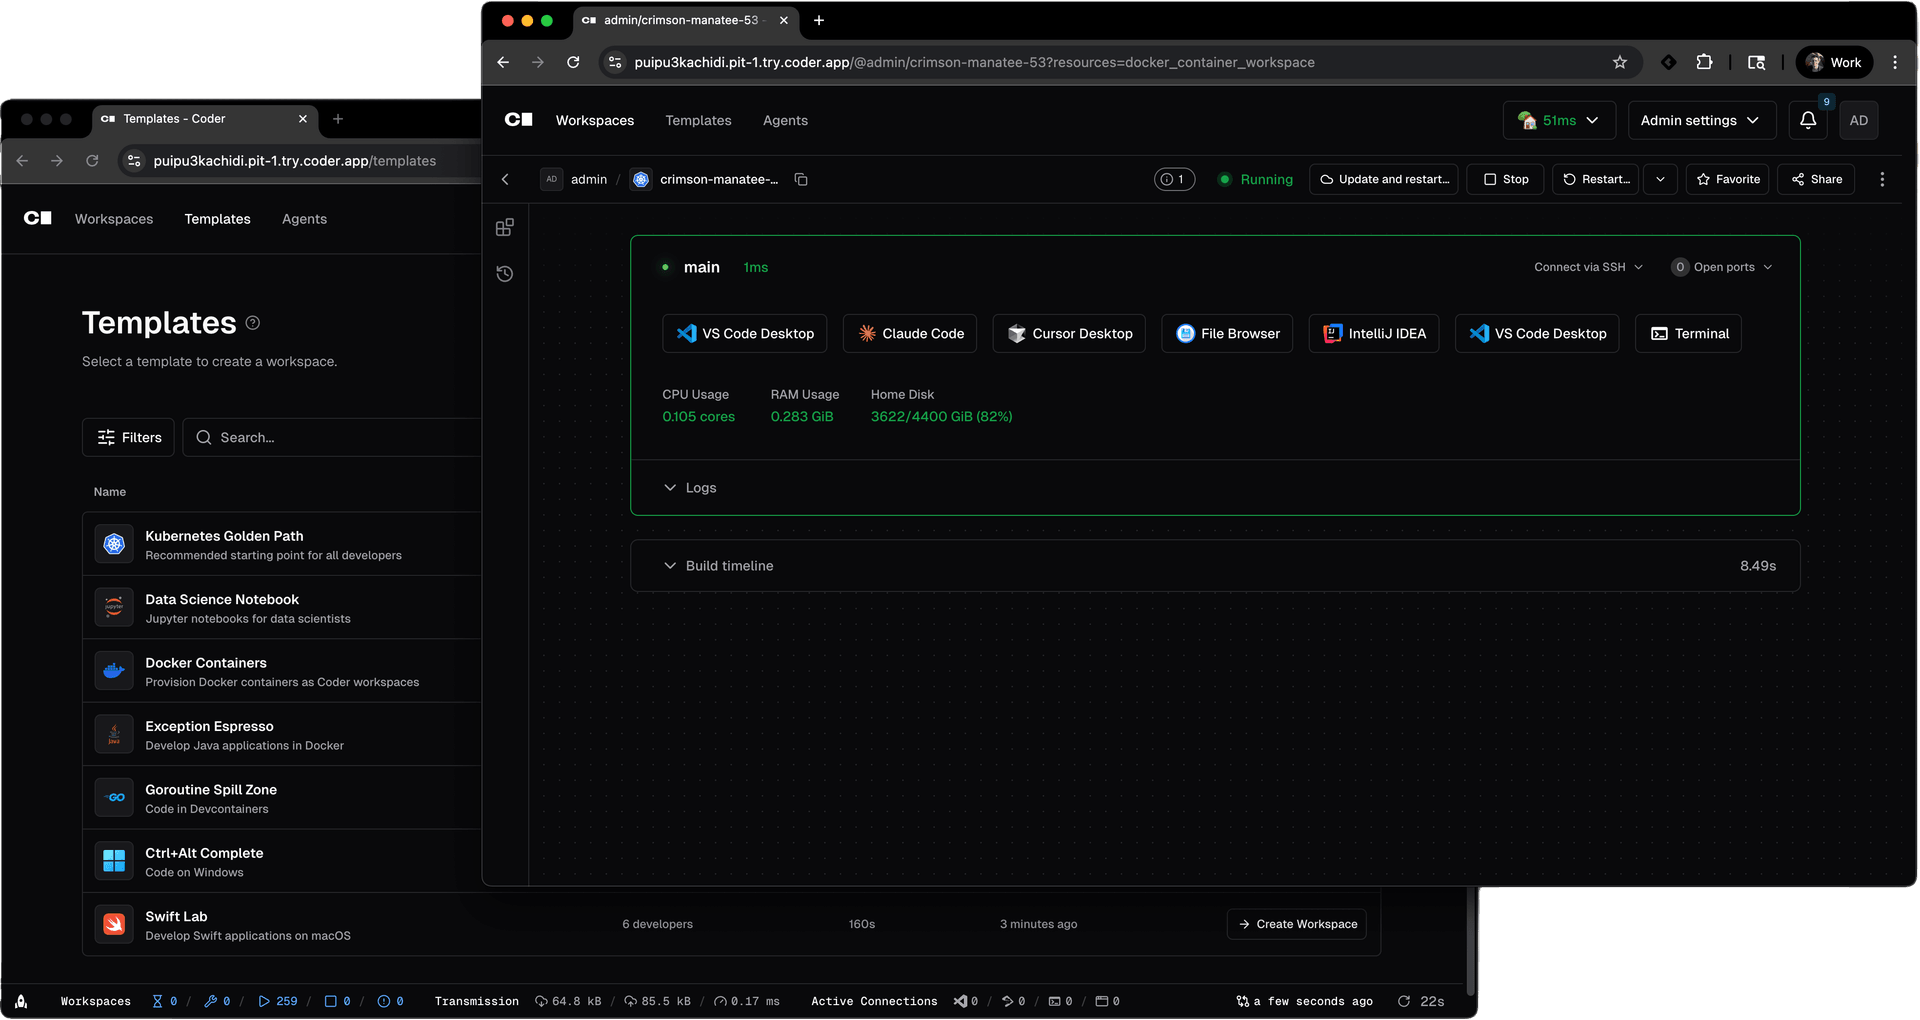Open the dropdown arrow next to Restart
The width and height of the screenshot is (1920, 1020).
(1660, 179)
